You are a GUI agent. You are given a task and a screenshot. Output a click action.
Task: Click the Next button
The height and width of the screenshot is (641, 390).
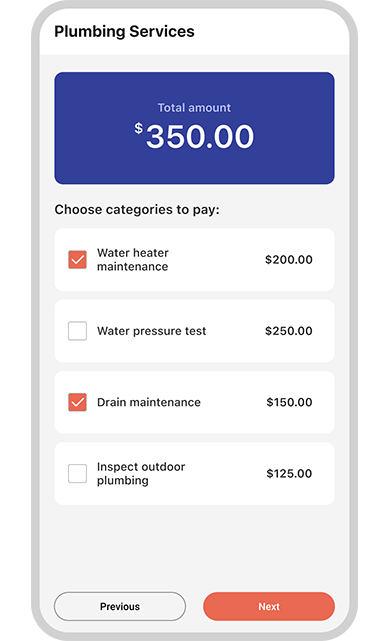(269, 606)
